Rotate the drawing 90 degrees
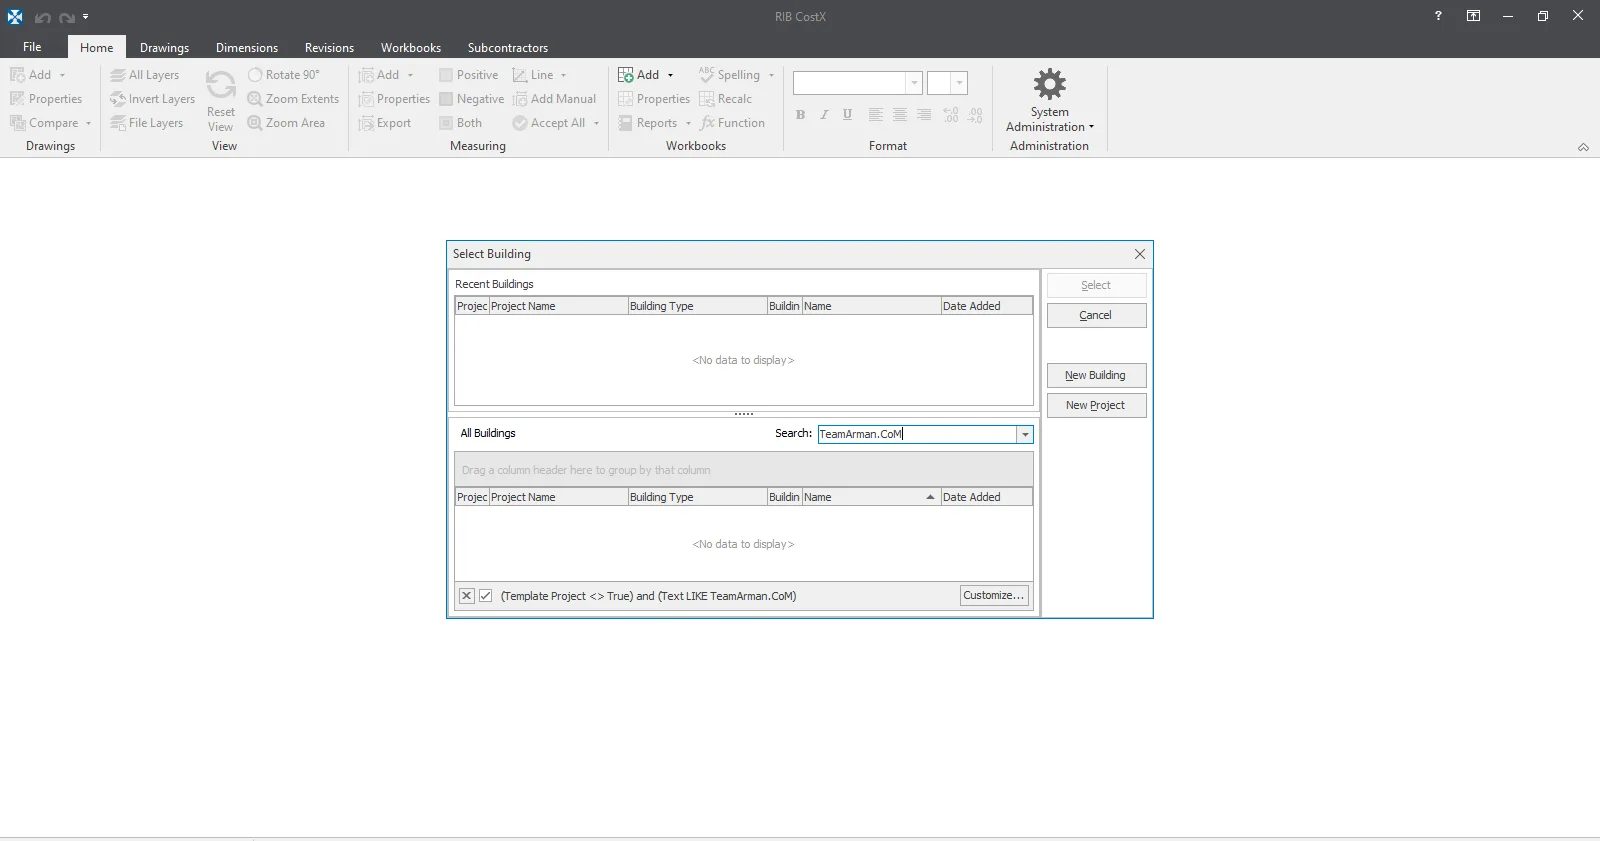The height and width of the screenshot is (841, 1600). (284, 75)
